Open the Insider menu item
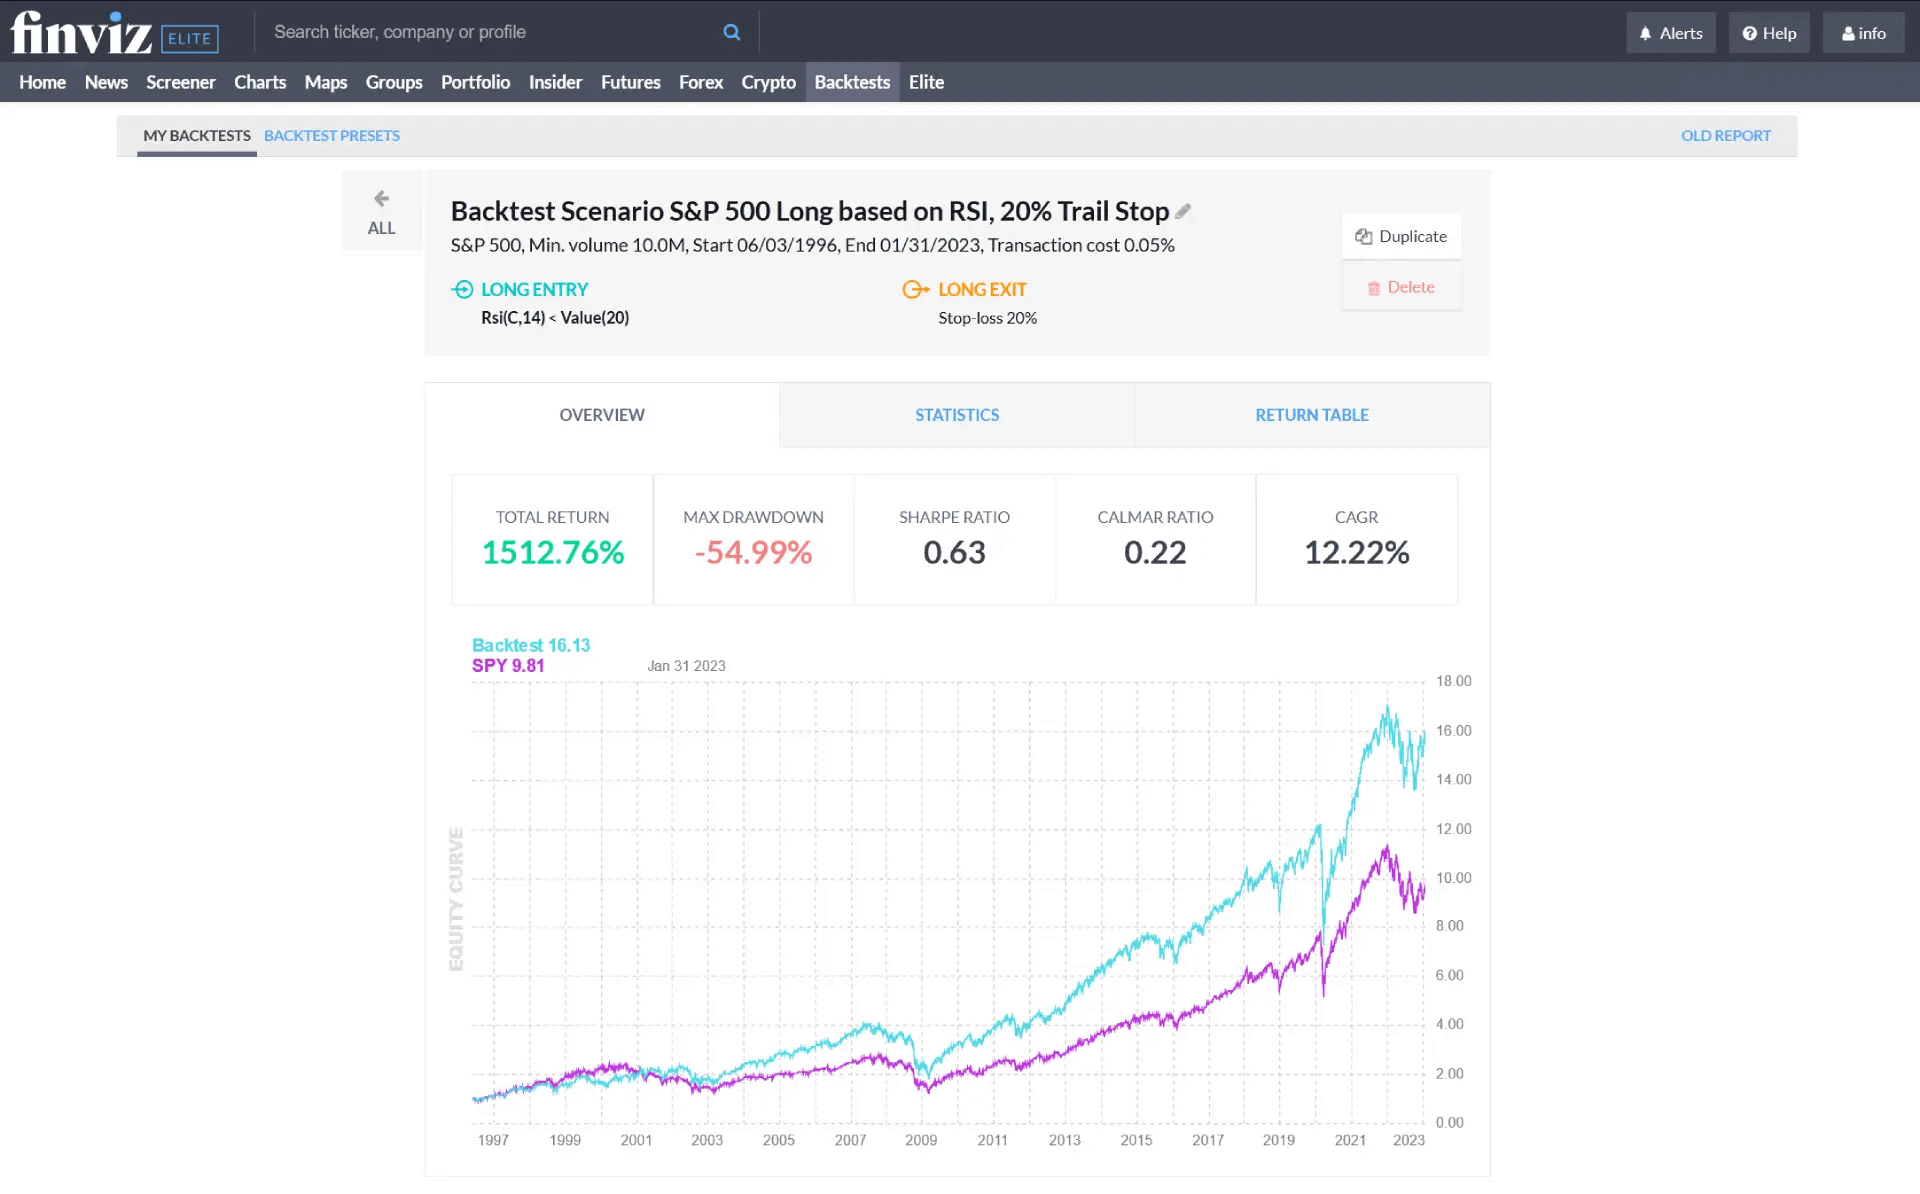Image resolution: width=1920 pixels, height=1194 pixels. 555,82
